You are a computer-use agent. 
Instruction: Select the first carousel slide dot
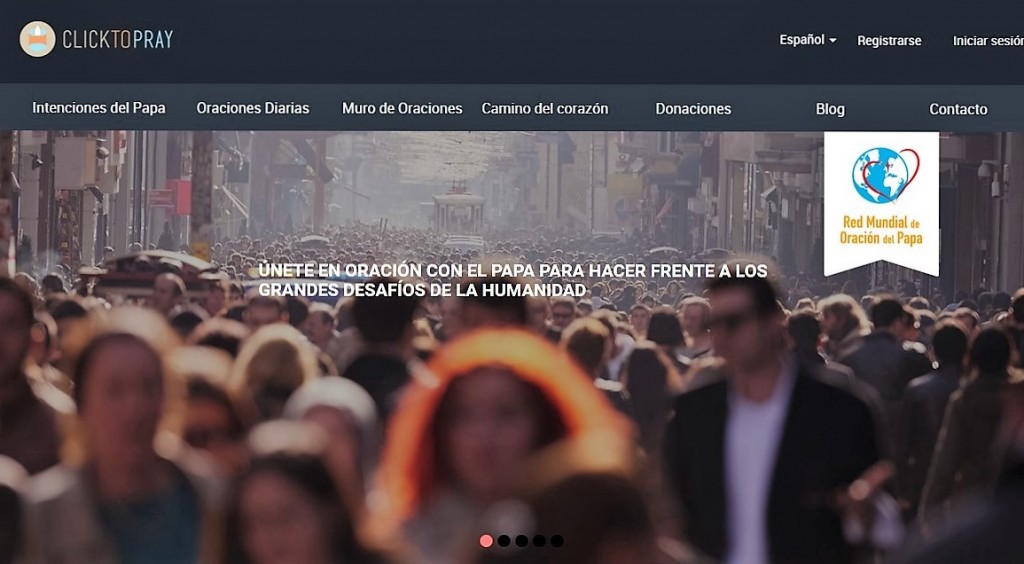(487, 541)
